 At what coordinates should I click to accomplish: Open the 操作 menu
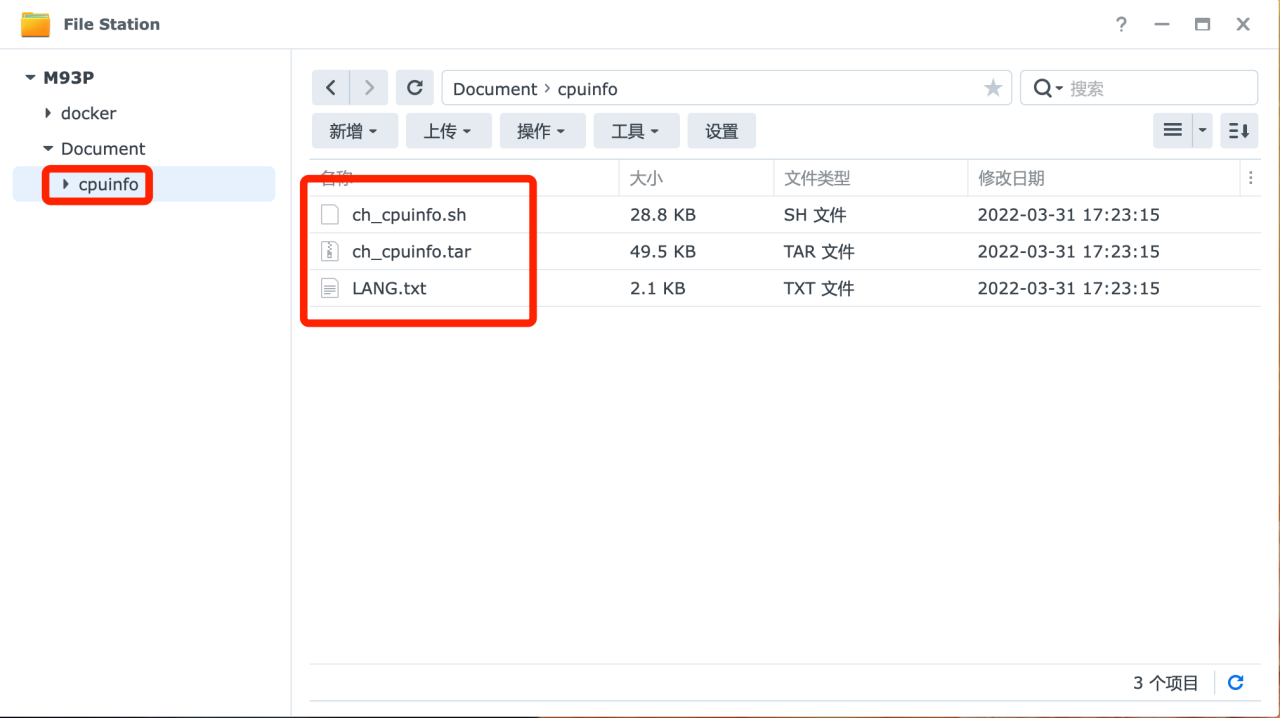(x=542, y=131)
